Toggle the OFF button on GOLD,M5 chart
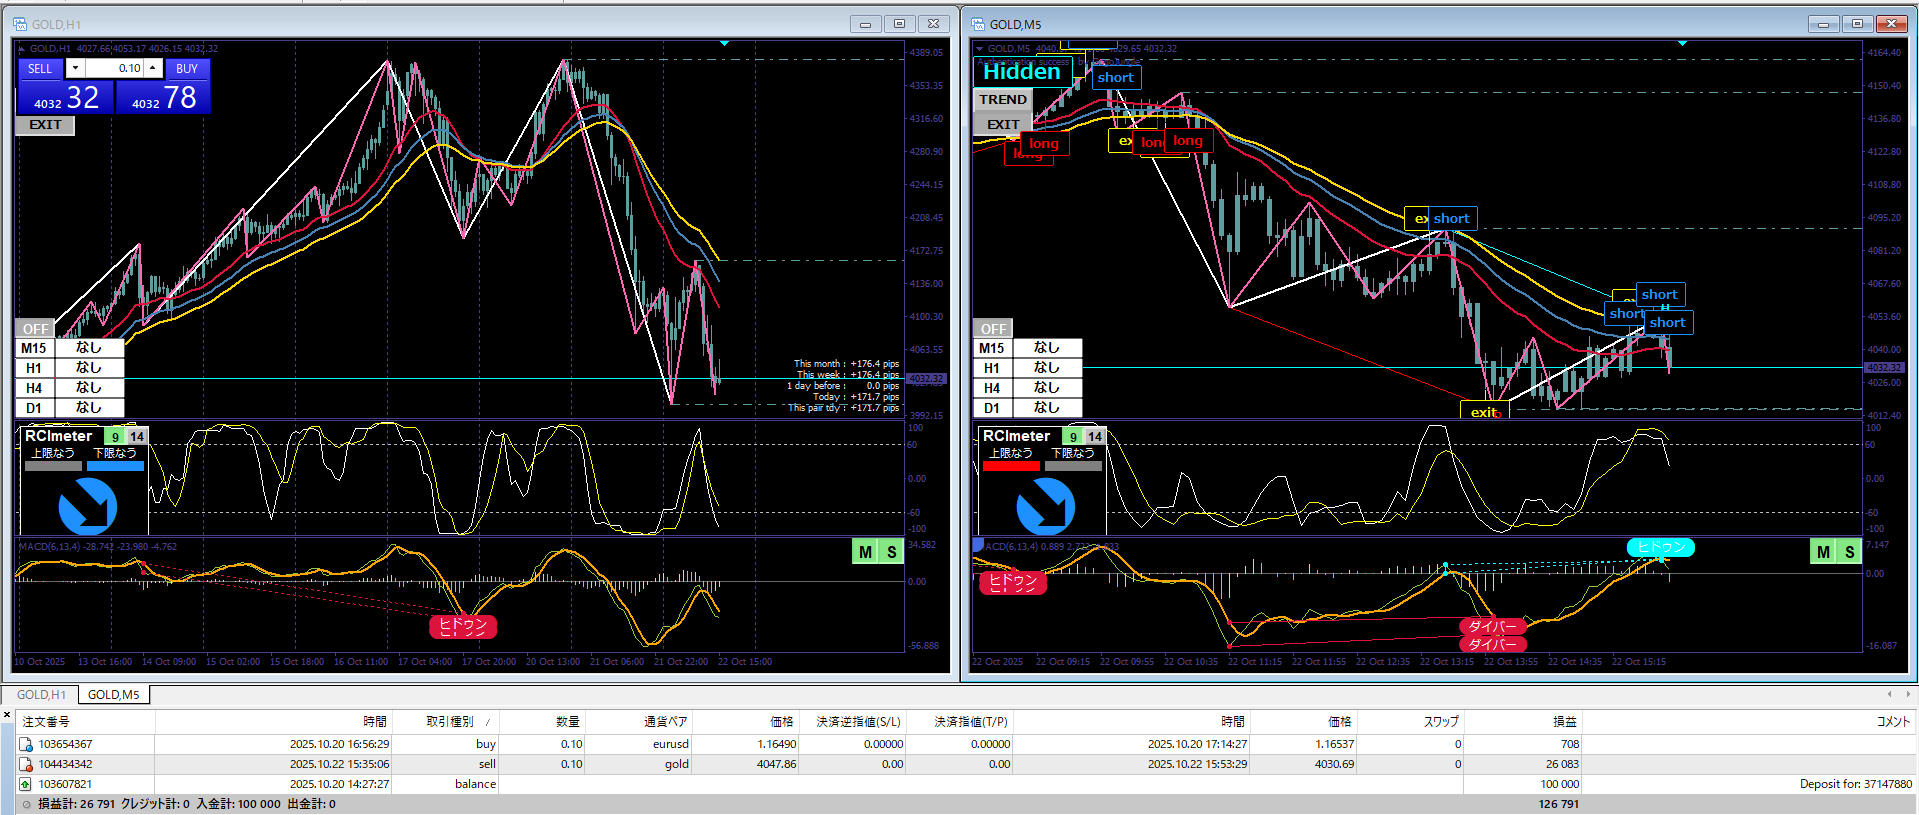The image size is (1919, 815). [993, 329]
